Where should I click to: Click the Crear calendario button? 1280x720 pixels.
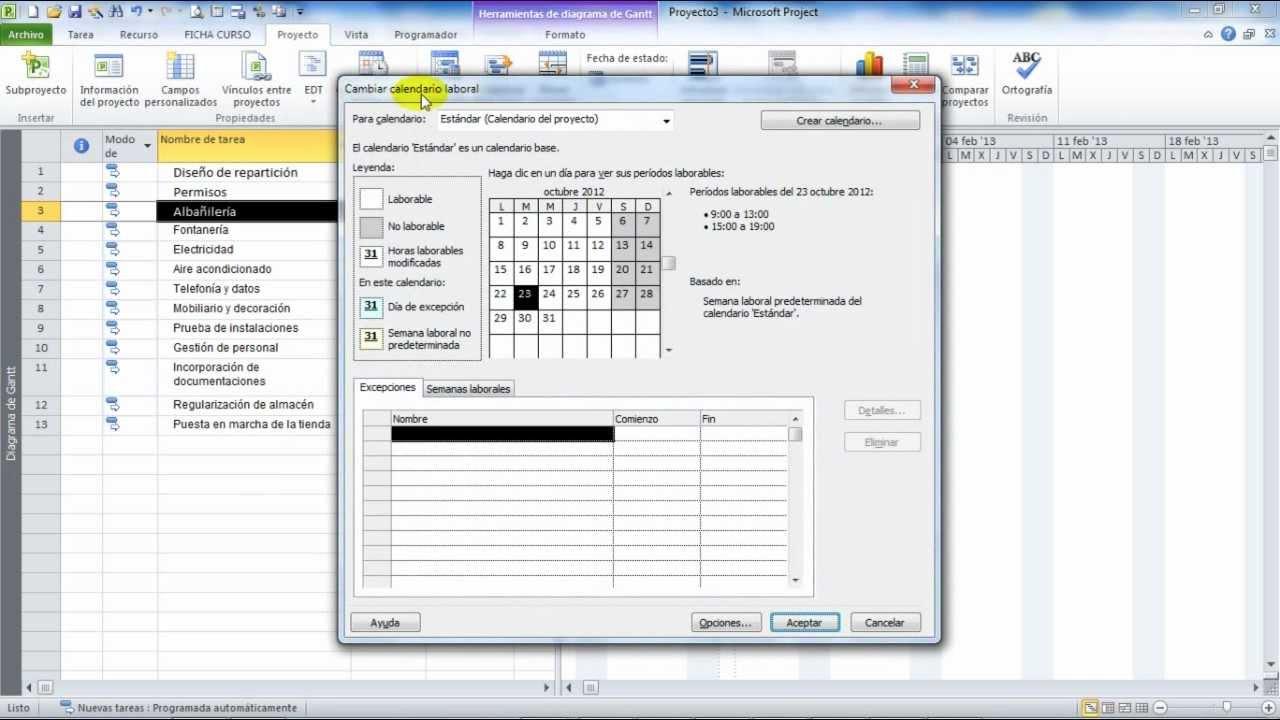point(840,121)
